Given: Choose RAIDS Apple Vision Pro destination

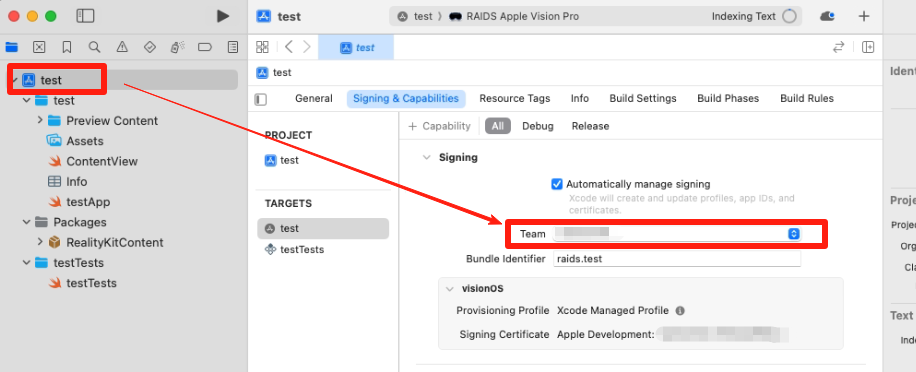Looking at the screenshot, I should (514, 16).
